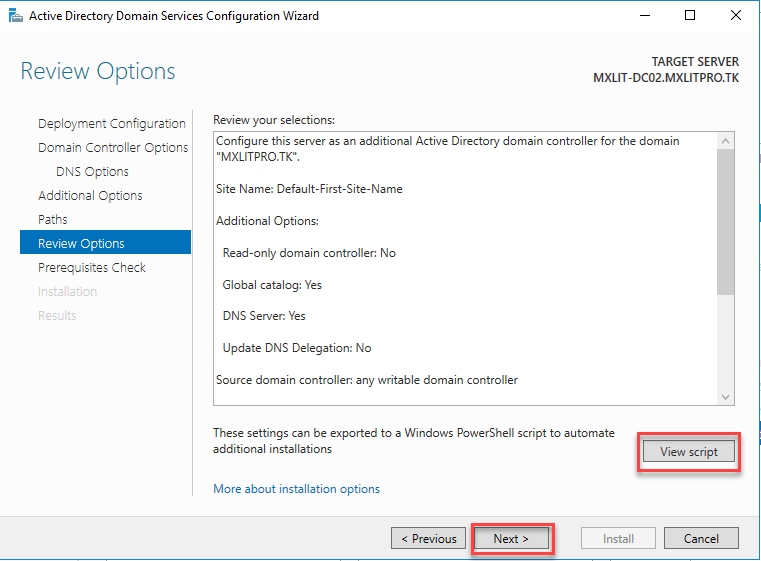Image resolution: width=761 pixels, height=561 pixels.
Task: Maximize the wizard window
Action: (x=690, y=16)
